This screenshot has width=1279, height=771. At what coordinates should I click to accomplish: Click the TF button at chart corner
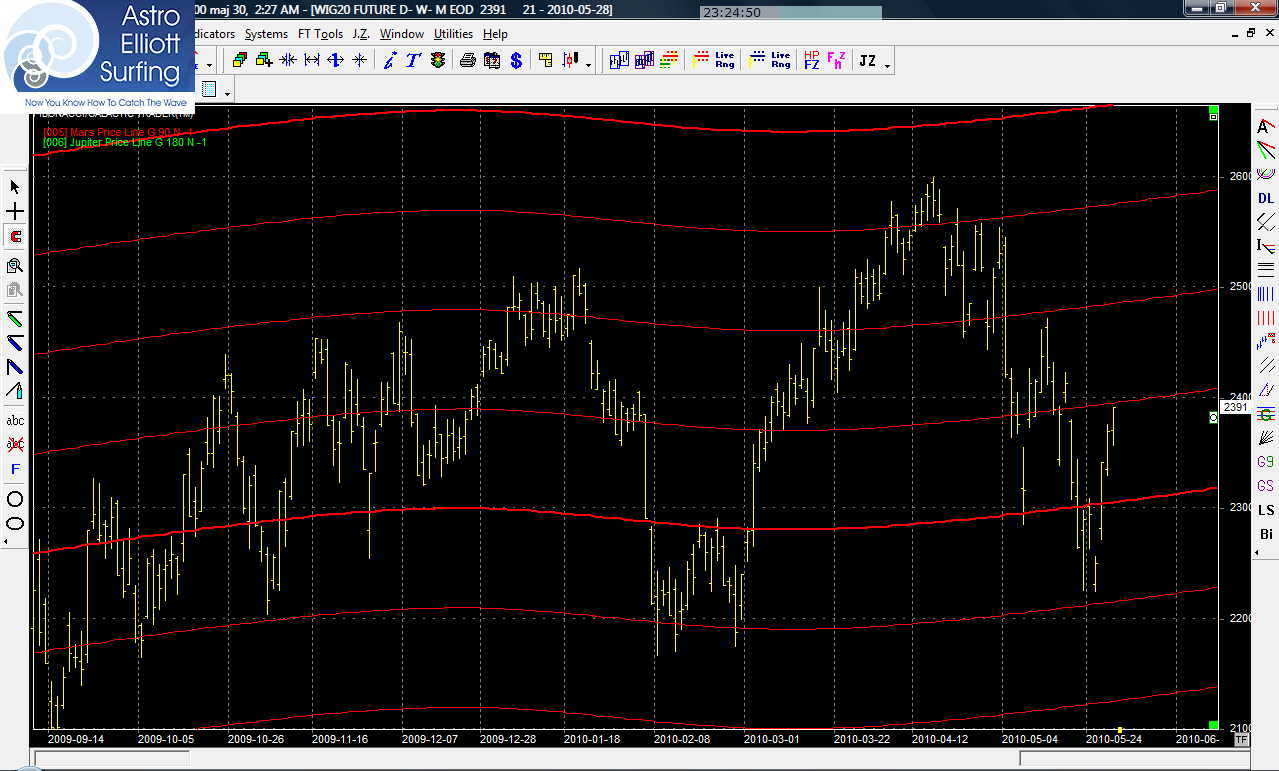pyautogui.click(x=1241, y=740)
